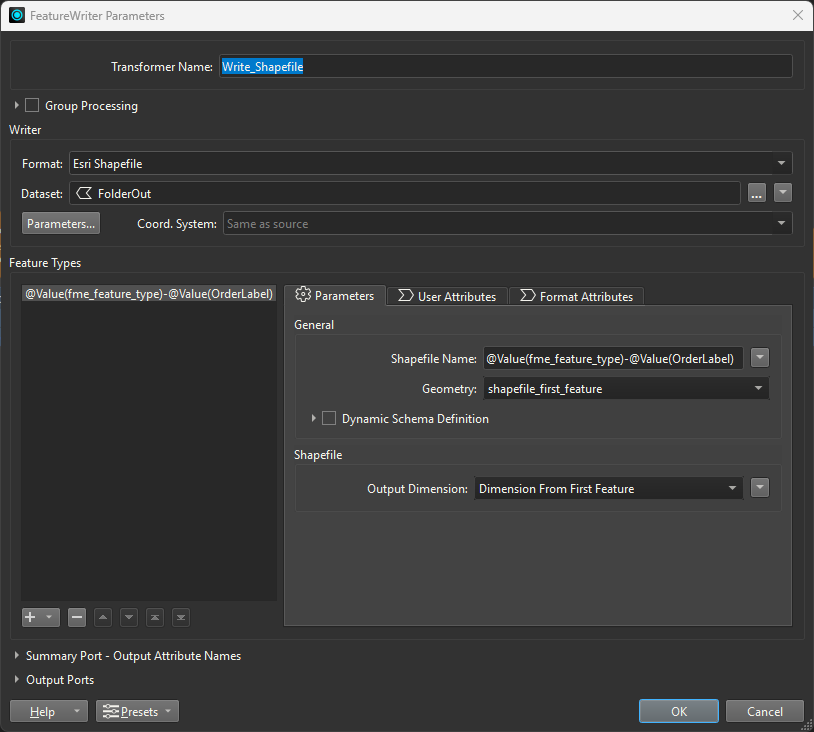Open the Format dropdown showing Esri Shapefile

point(430,163)
